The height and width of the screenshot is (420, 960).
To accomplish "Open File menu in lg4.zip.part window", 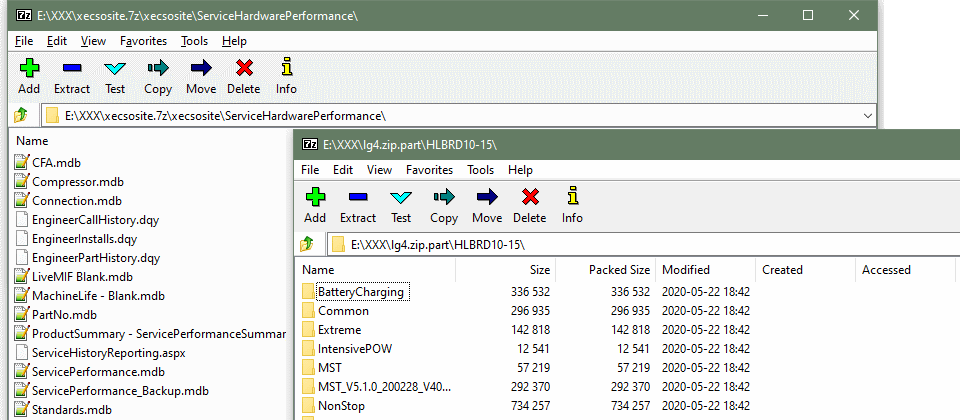I will [x=310, y=170].
